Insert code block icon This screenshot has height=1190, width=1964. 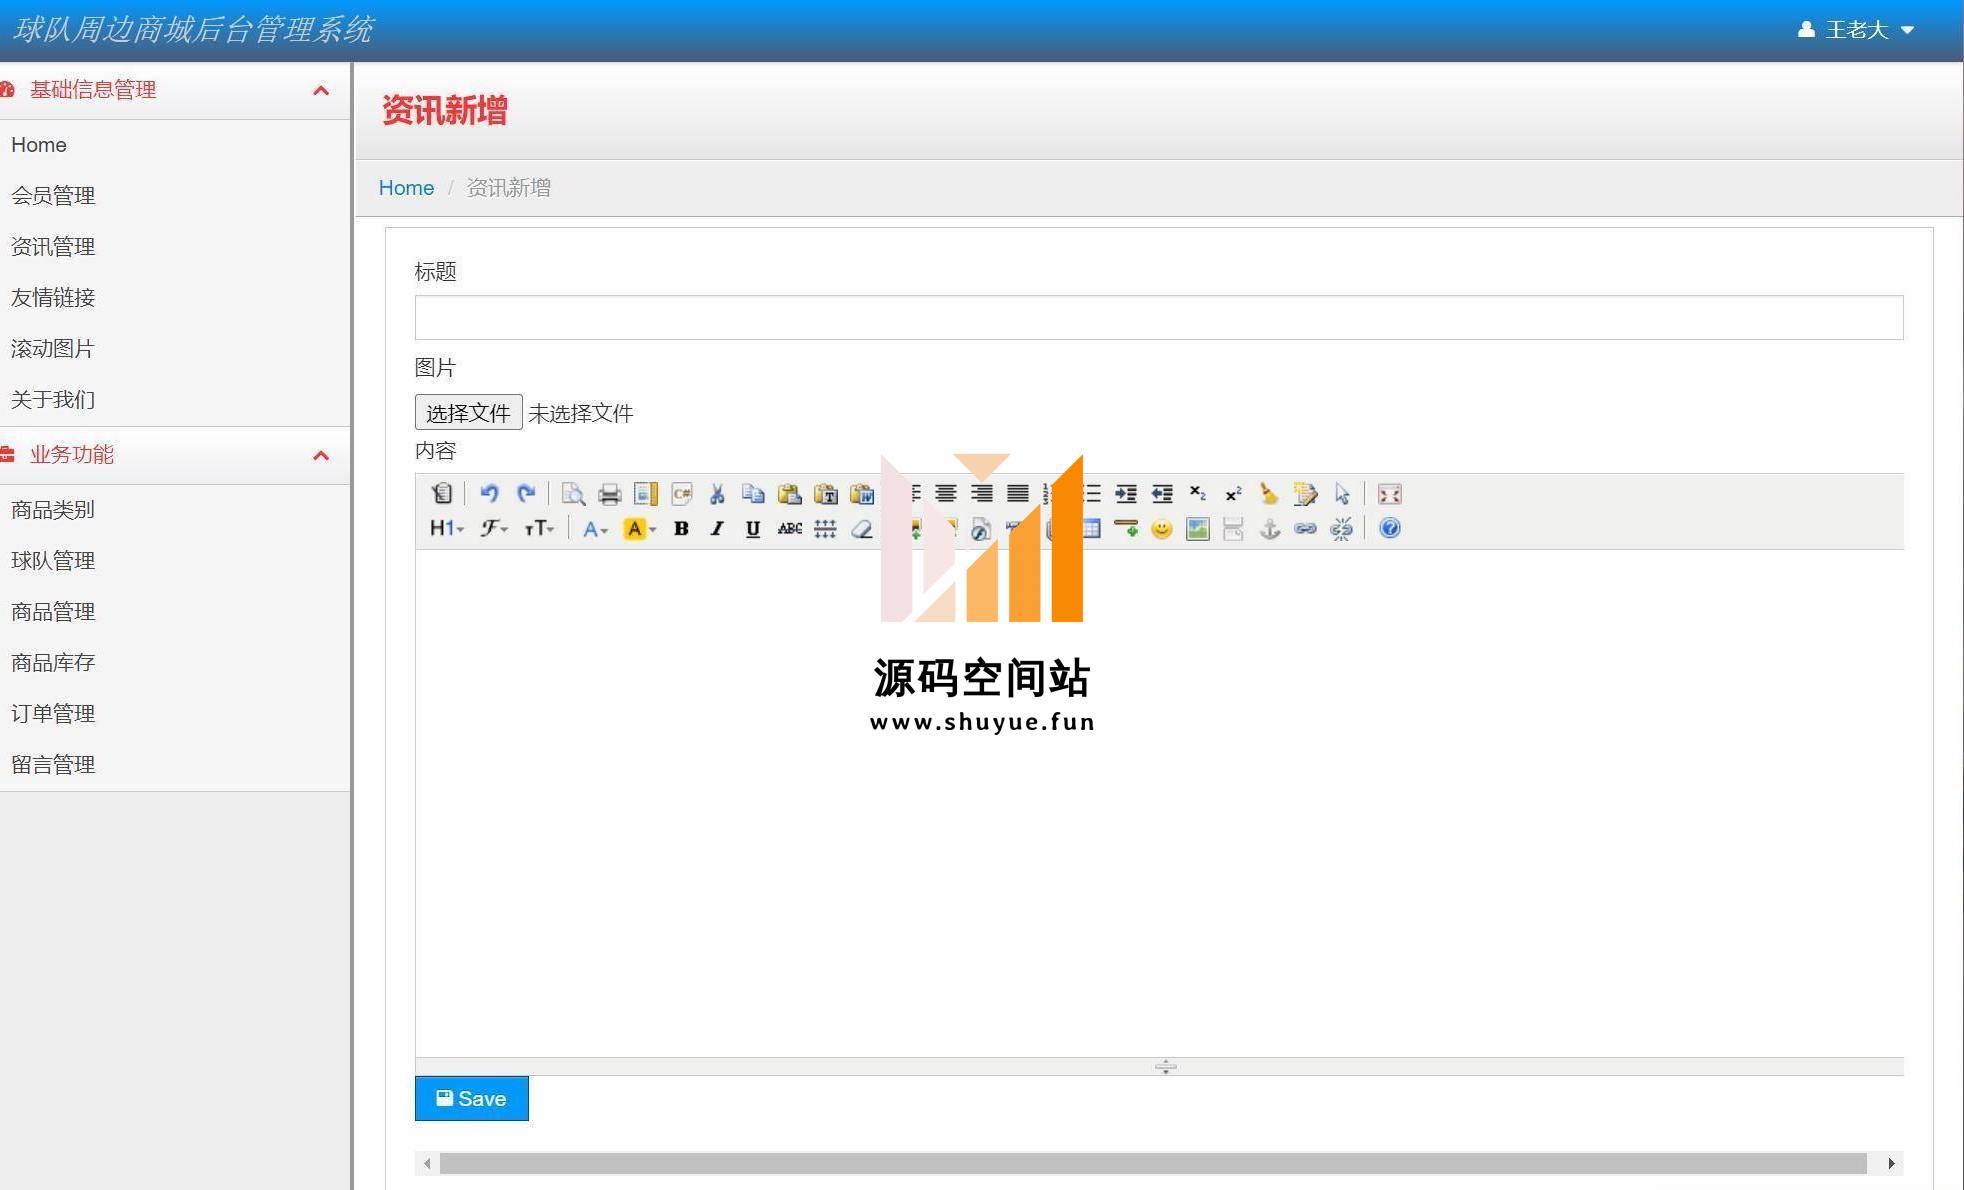682,493
